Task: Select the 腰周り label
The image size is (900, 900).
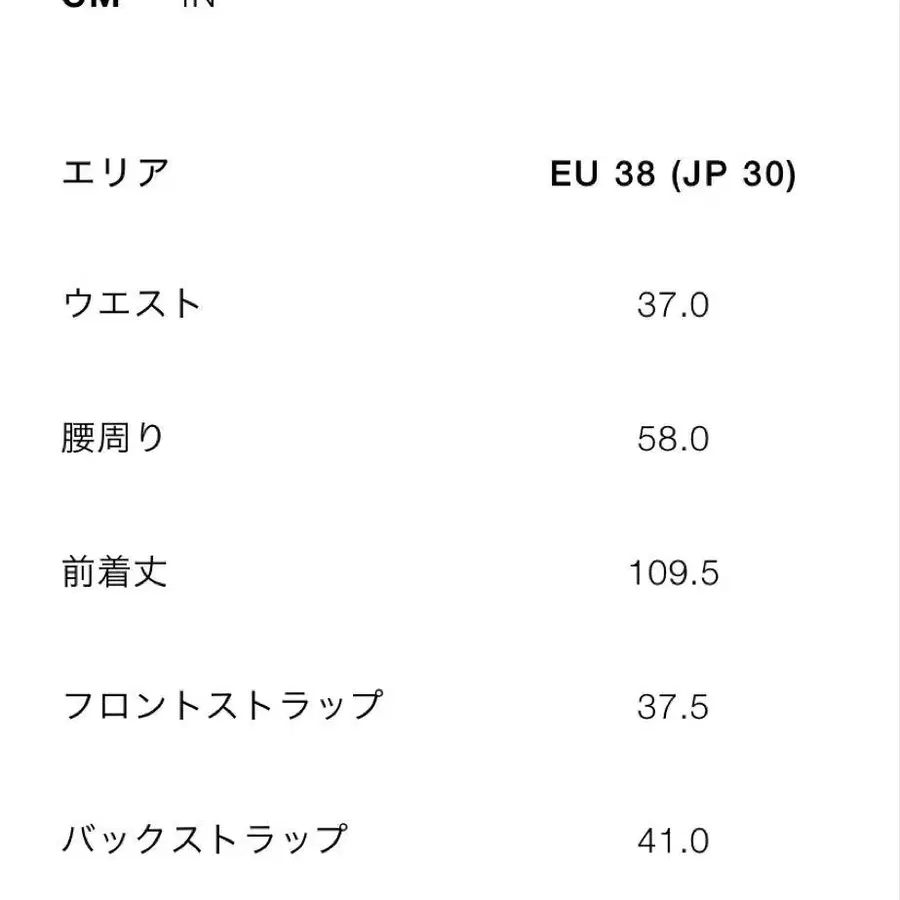Action: 113,439
